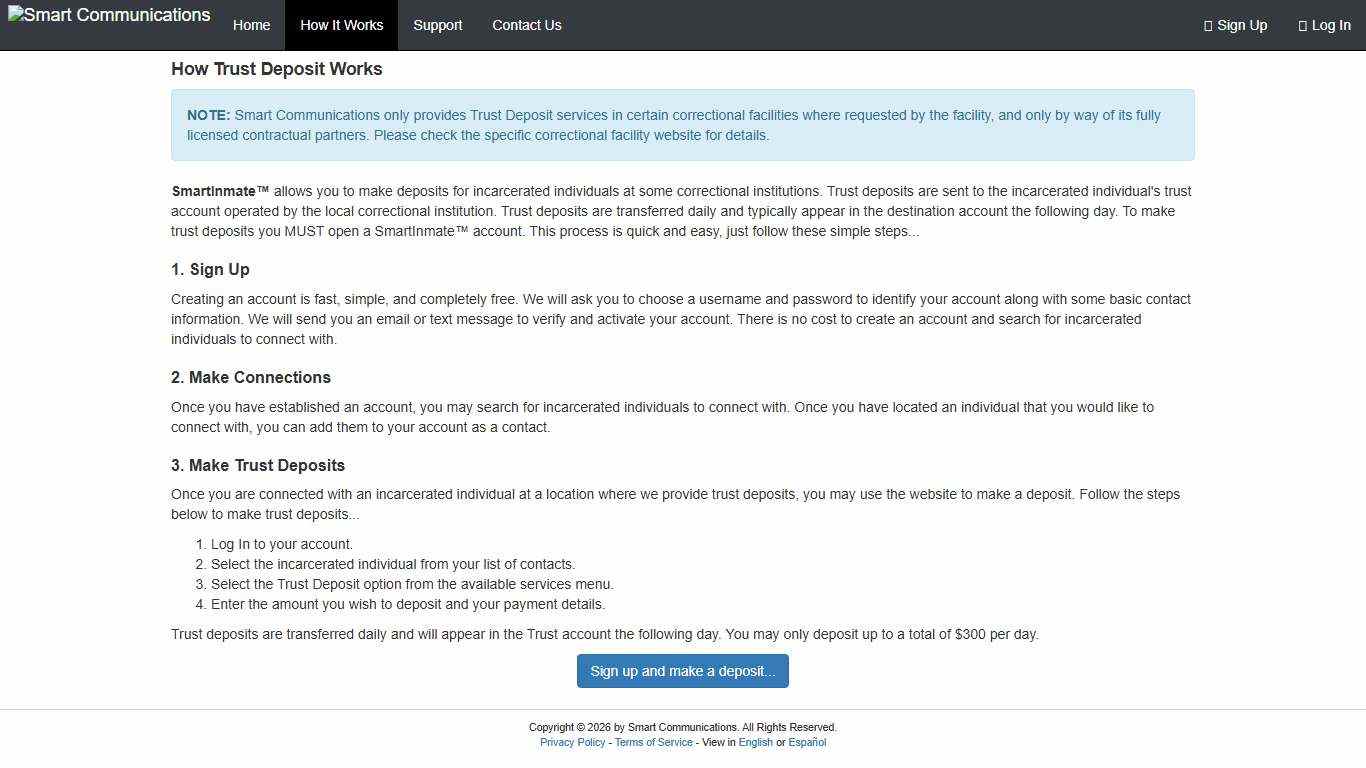1366x768 pixels.
Task: Click the copyright notice in the footer
Action: (x=682, y=728)
